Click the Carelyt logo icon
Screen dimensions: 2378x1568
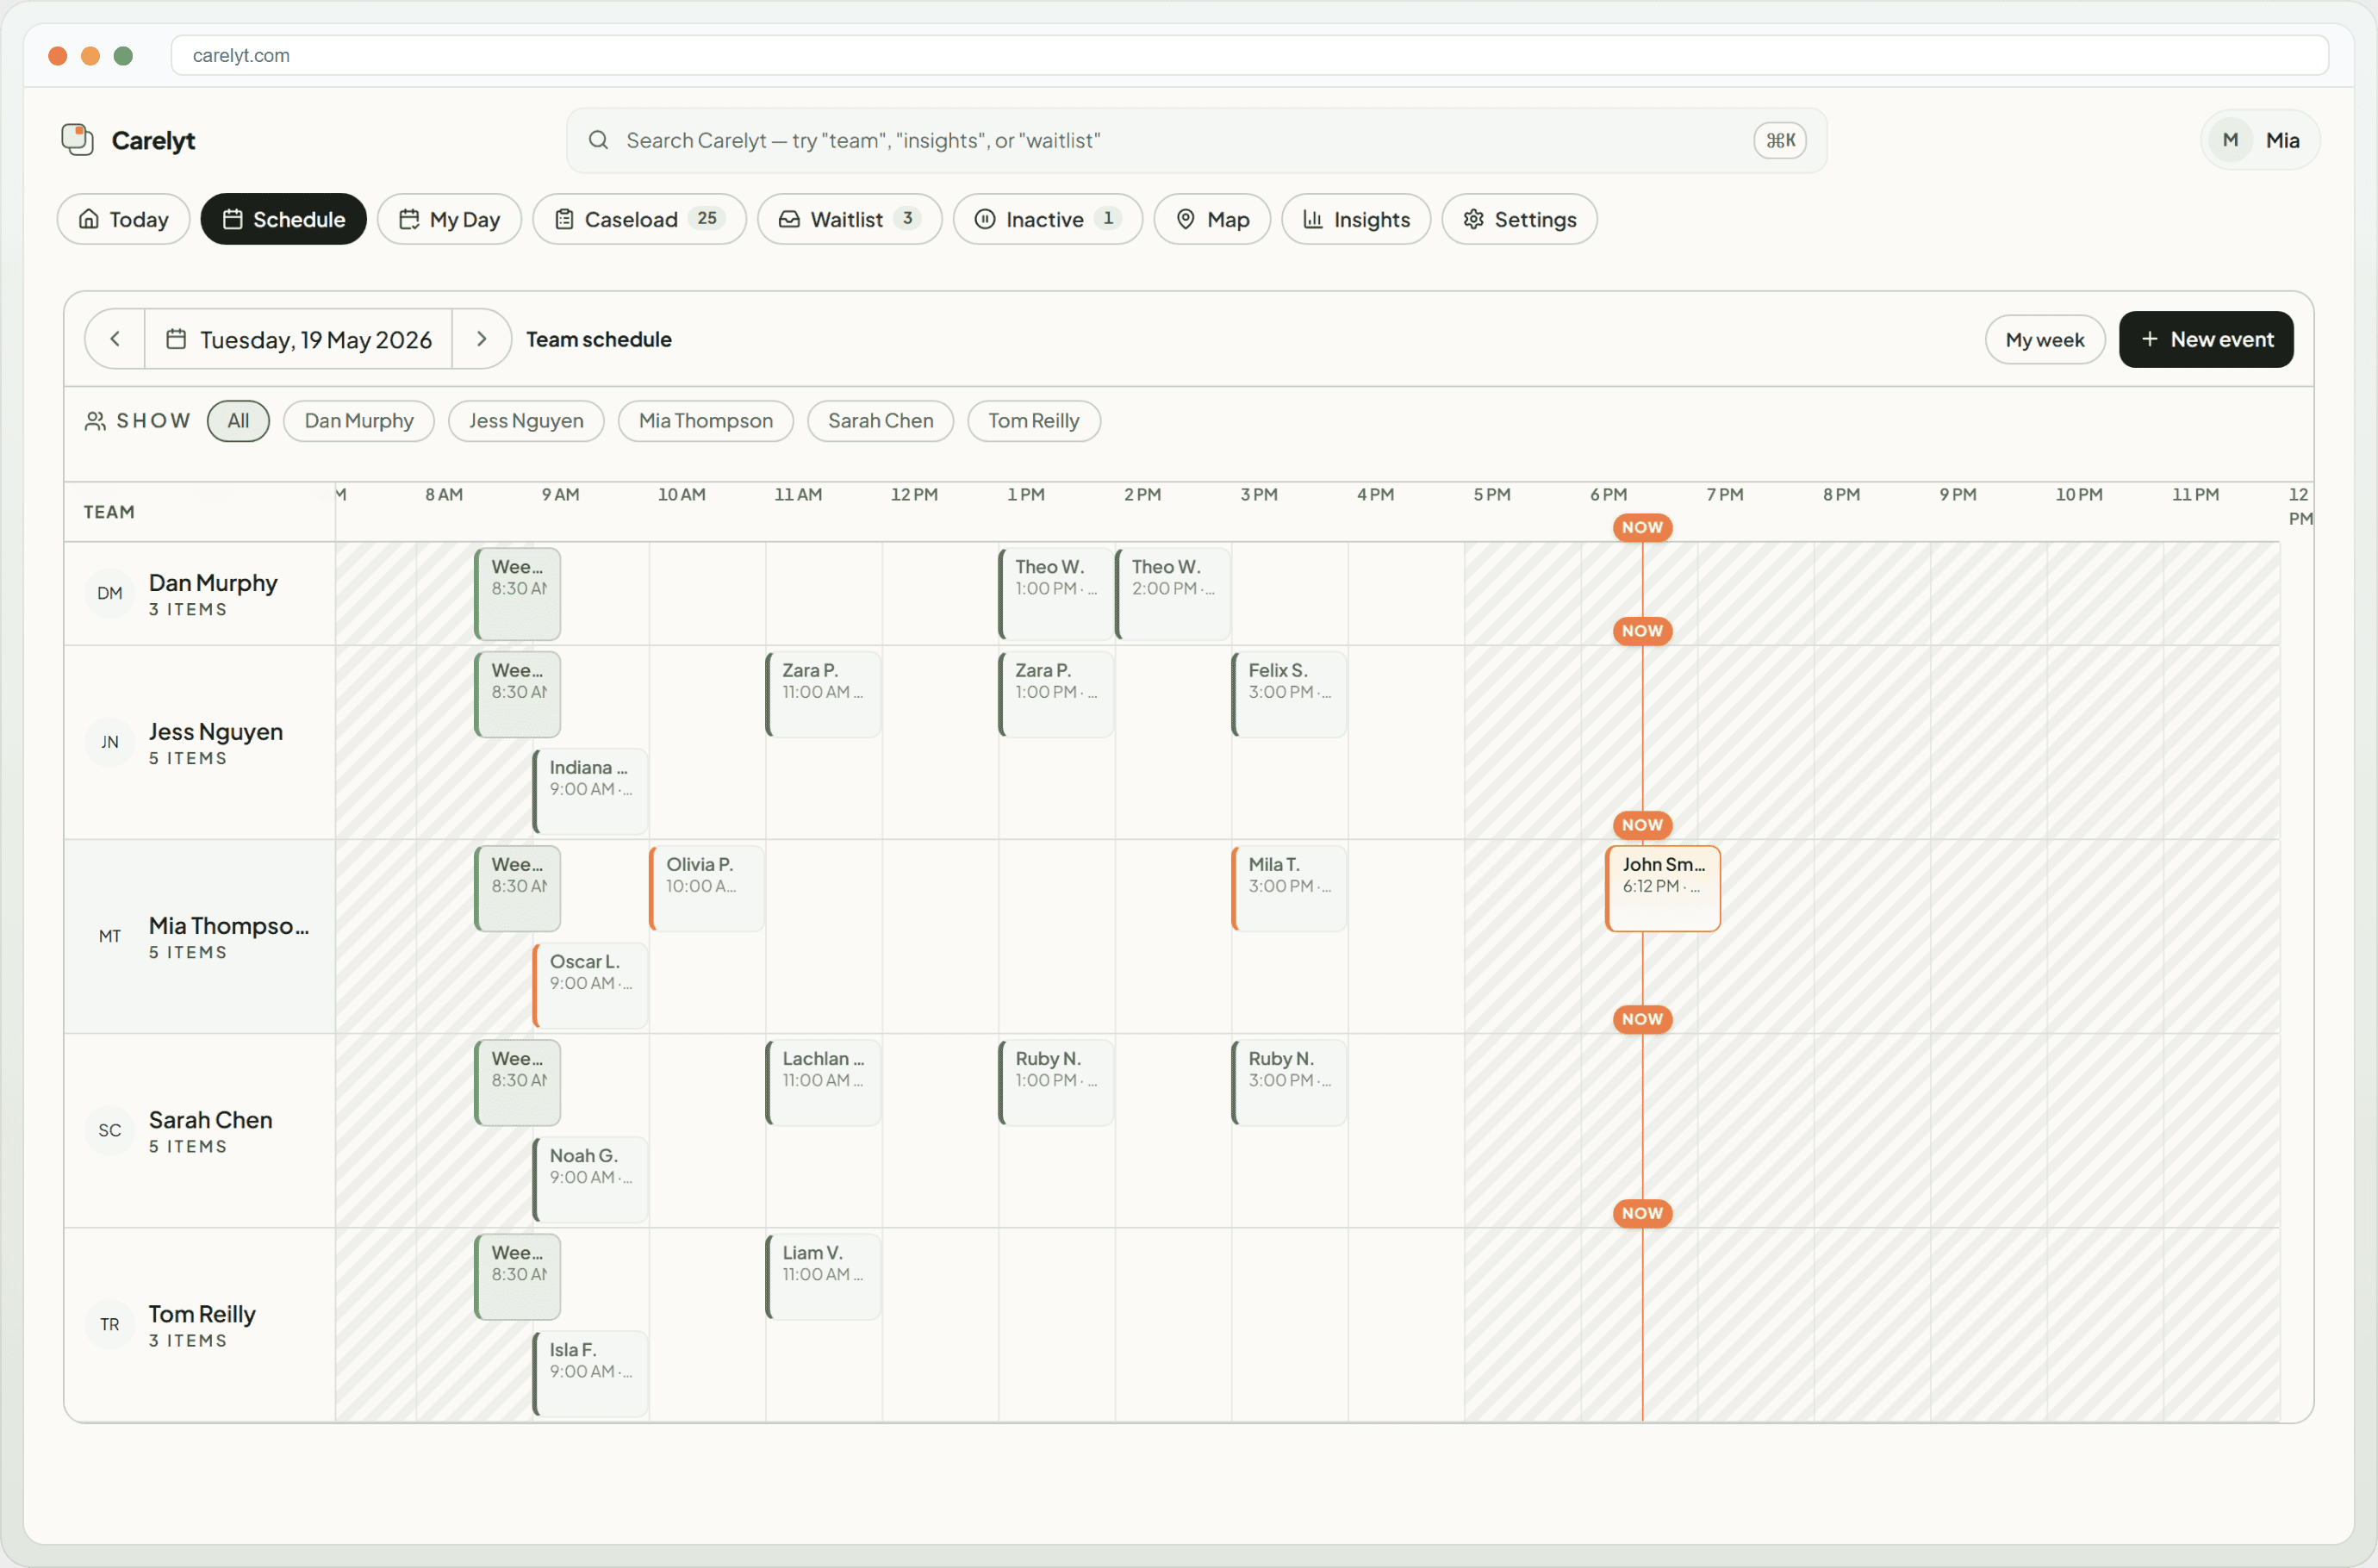click(x=77, y=140)
